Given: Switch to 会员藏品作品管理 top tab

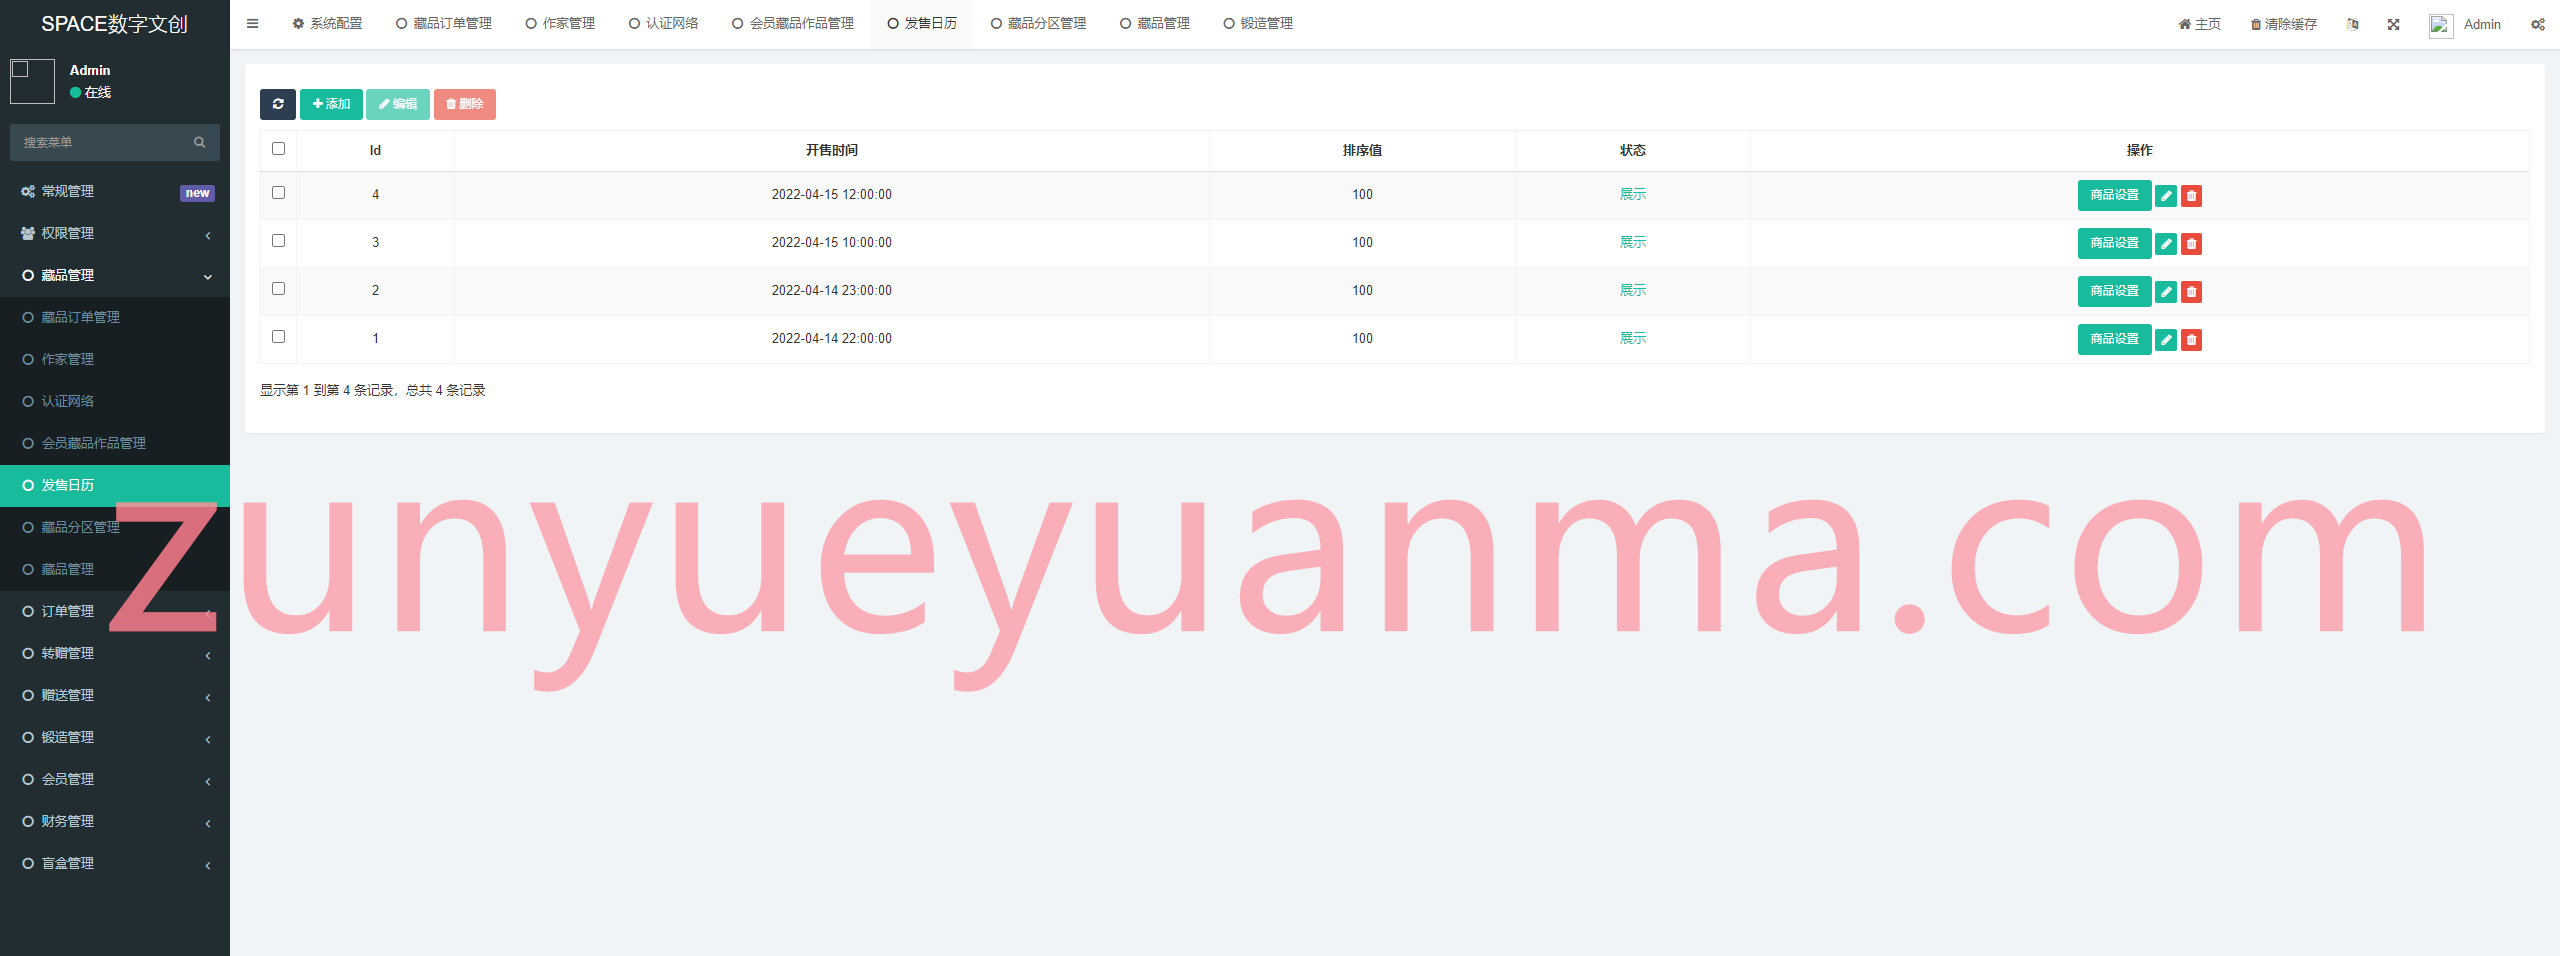Looking at the screenshot, I should (x=793, y=24).
